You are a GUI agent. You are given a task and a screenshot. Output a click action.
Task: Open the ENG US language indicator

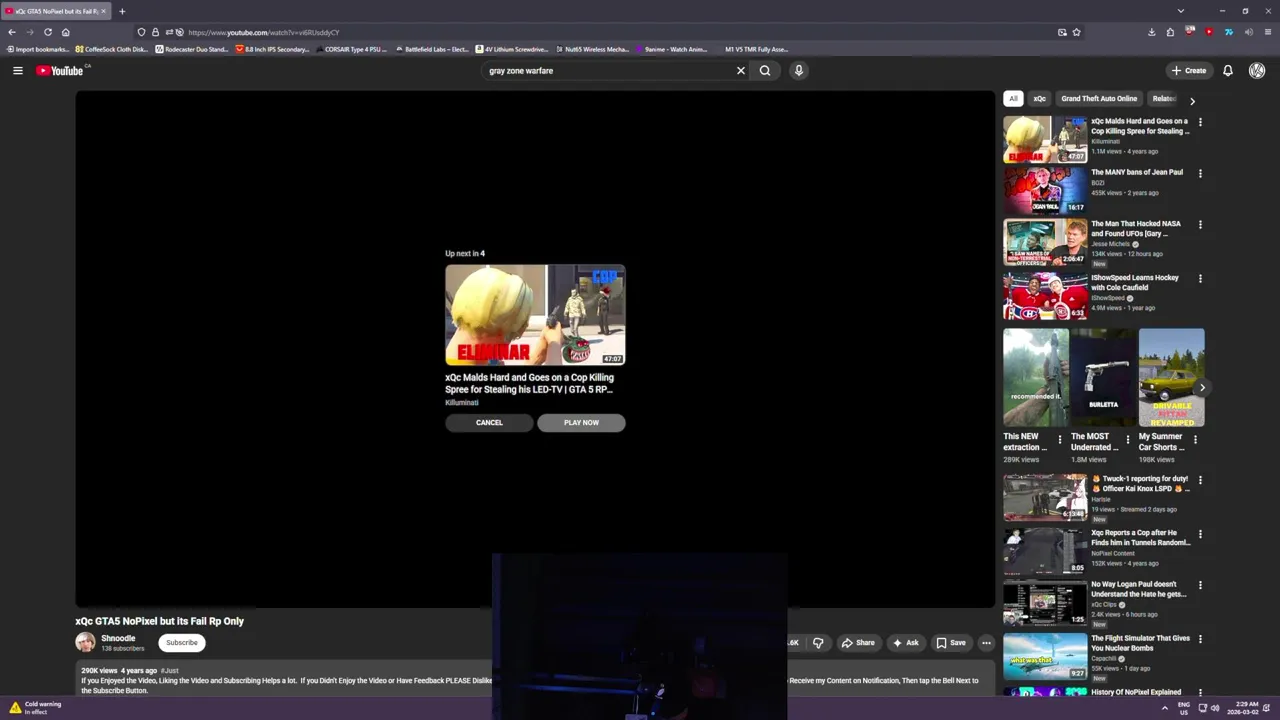(1186, 707)
